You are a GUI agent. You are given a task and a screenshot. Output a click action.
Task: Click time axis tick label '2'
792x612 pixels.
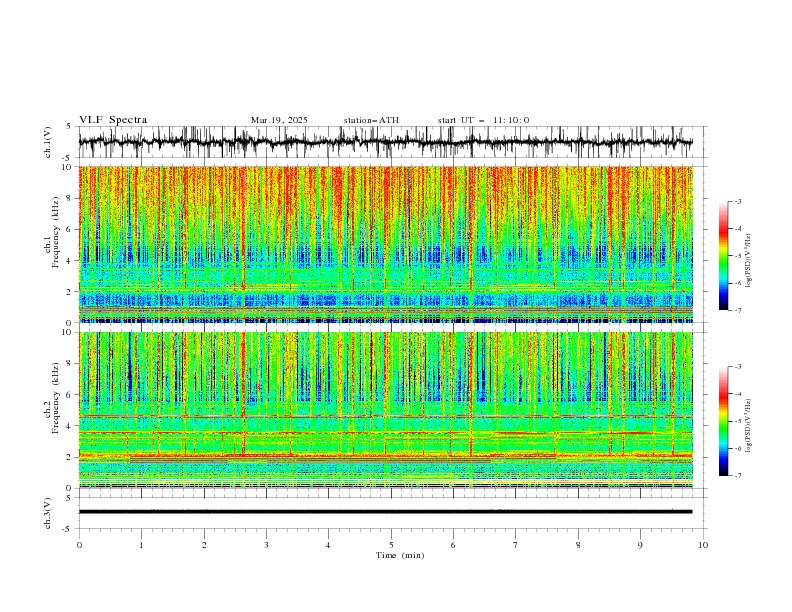click(204, 545)
